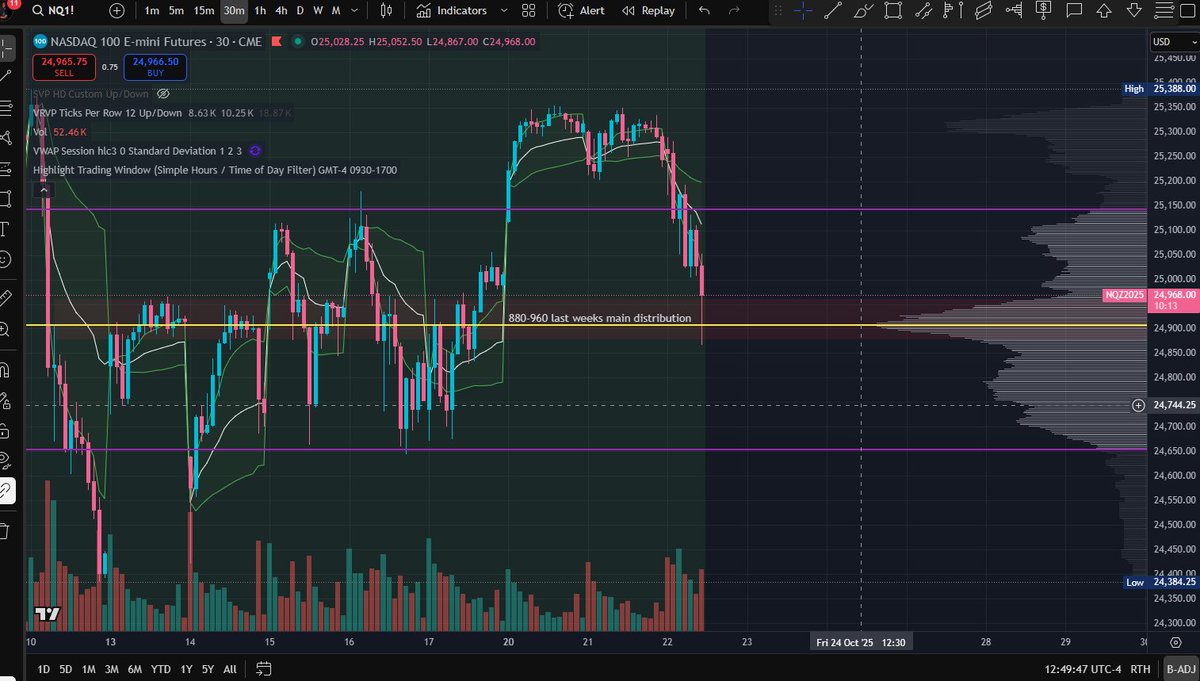This screenshot has width=1200, height=681.
Task: Toggle the B-ADJ back-adjustment setting
Action: click(1181, 669)
